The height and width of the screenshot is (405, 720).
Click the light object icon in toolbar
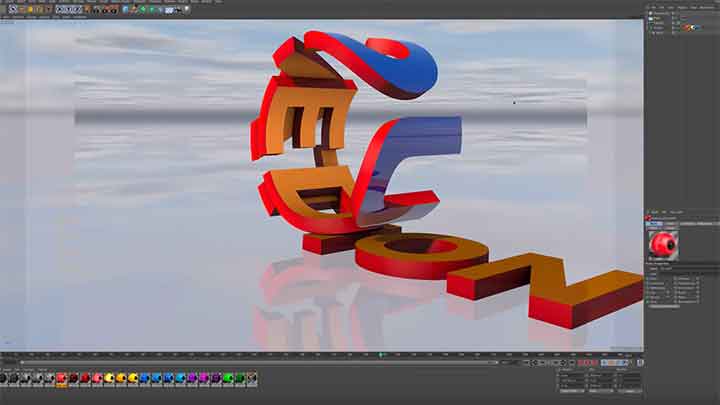click(187, 9)
